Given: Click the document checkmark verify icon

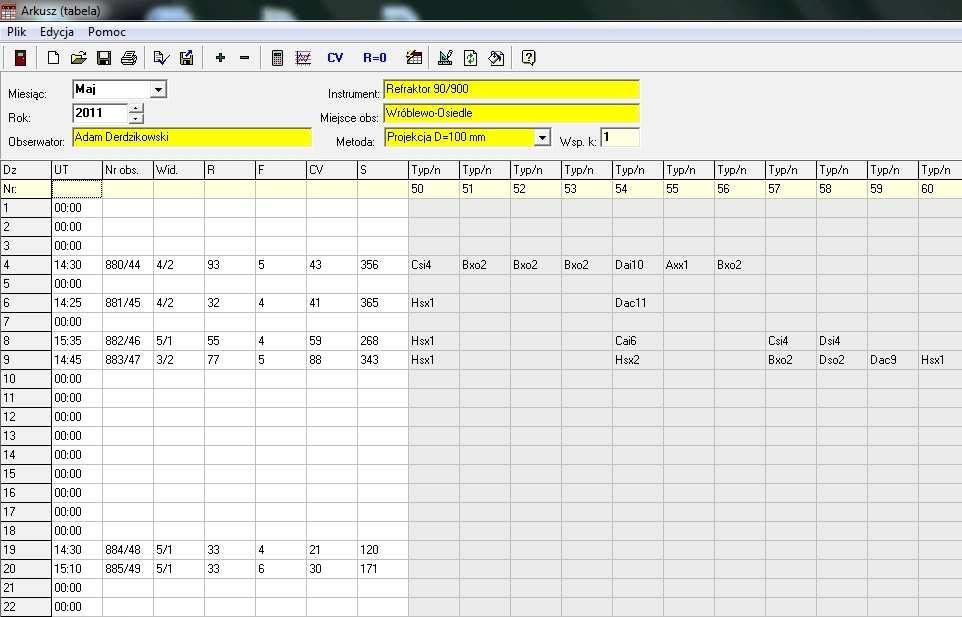Looking at the screenshot, I should (x=161, y=58).
